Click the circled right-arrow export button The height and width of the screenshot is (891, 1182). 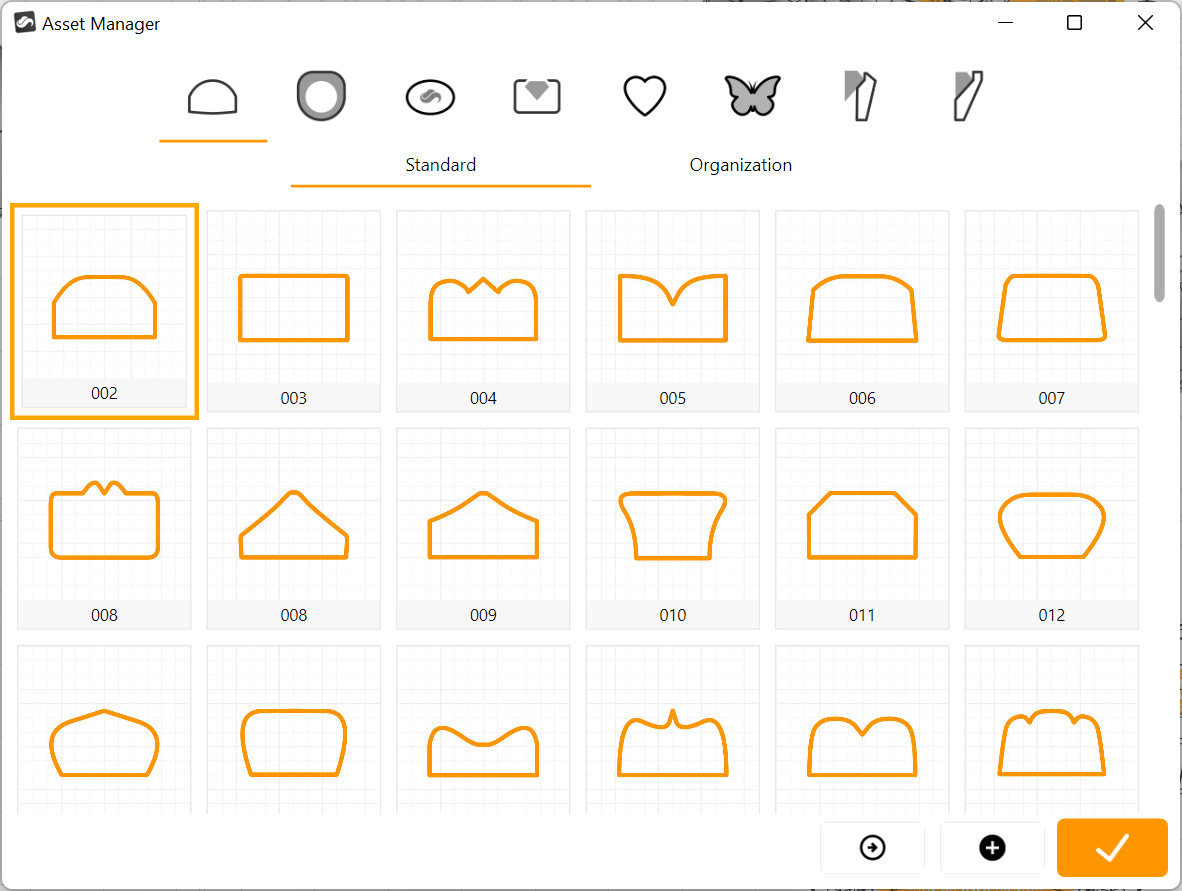[x=872, y=847]
